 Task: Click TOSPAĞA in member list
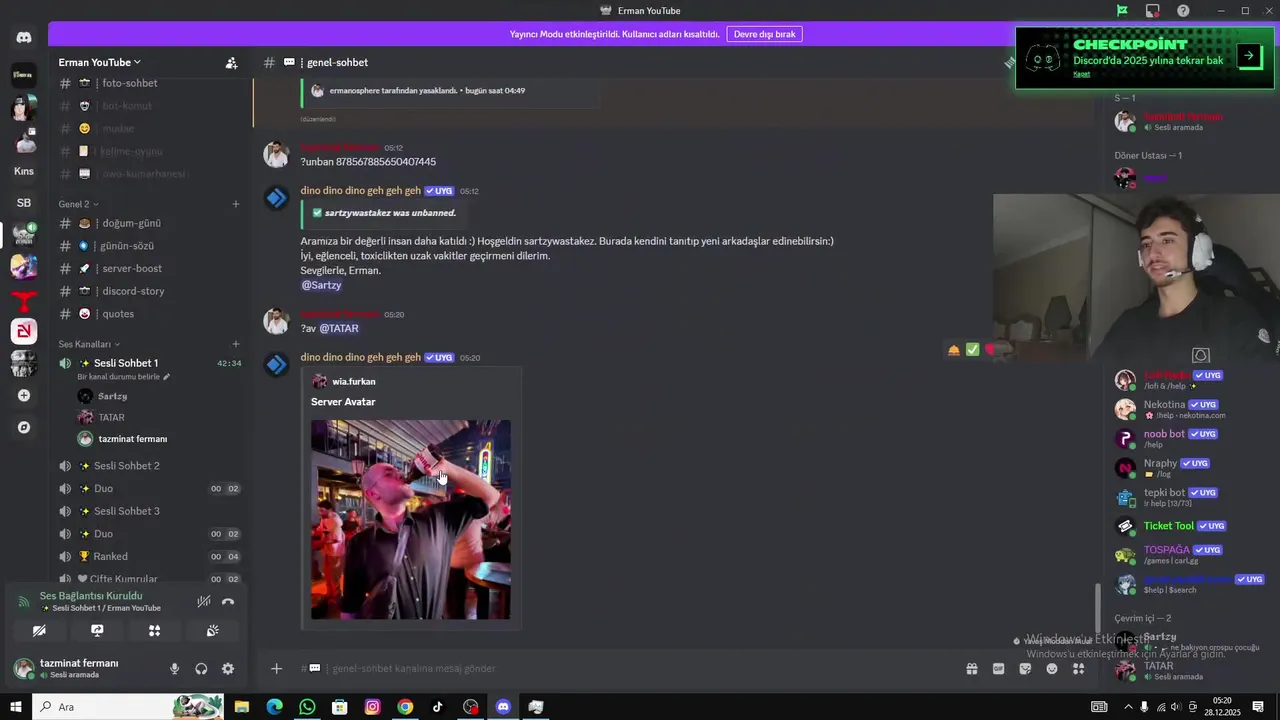pos(1167,550)
